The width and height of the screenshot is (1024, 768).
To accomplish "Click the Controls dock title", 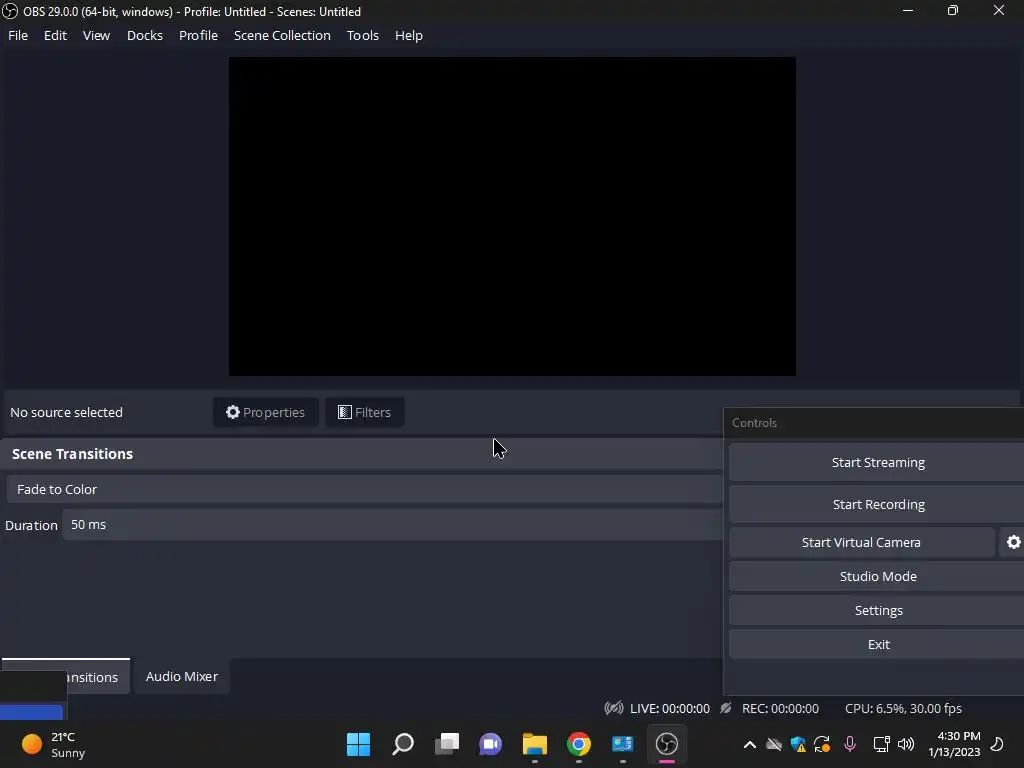I will coord(754,423).
